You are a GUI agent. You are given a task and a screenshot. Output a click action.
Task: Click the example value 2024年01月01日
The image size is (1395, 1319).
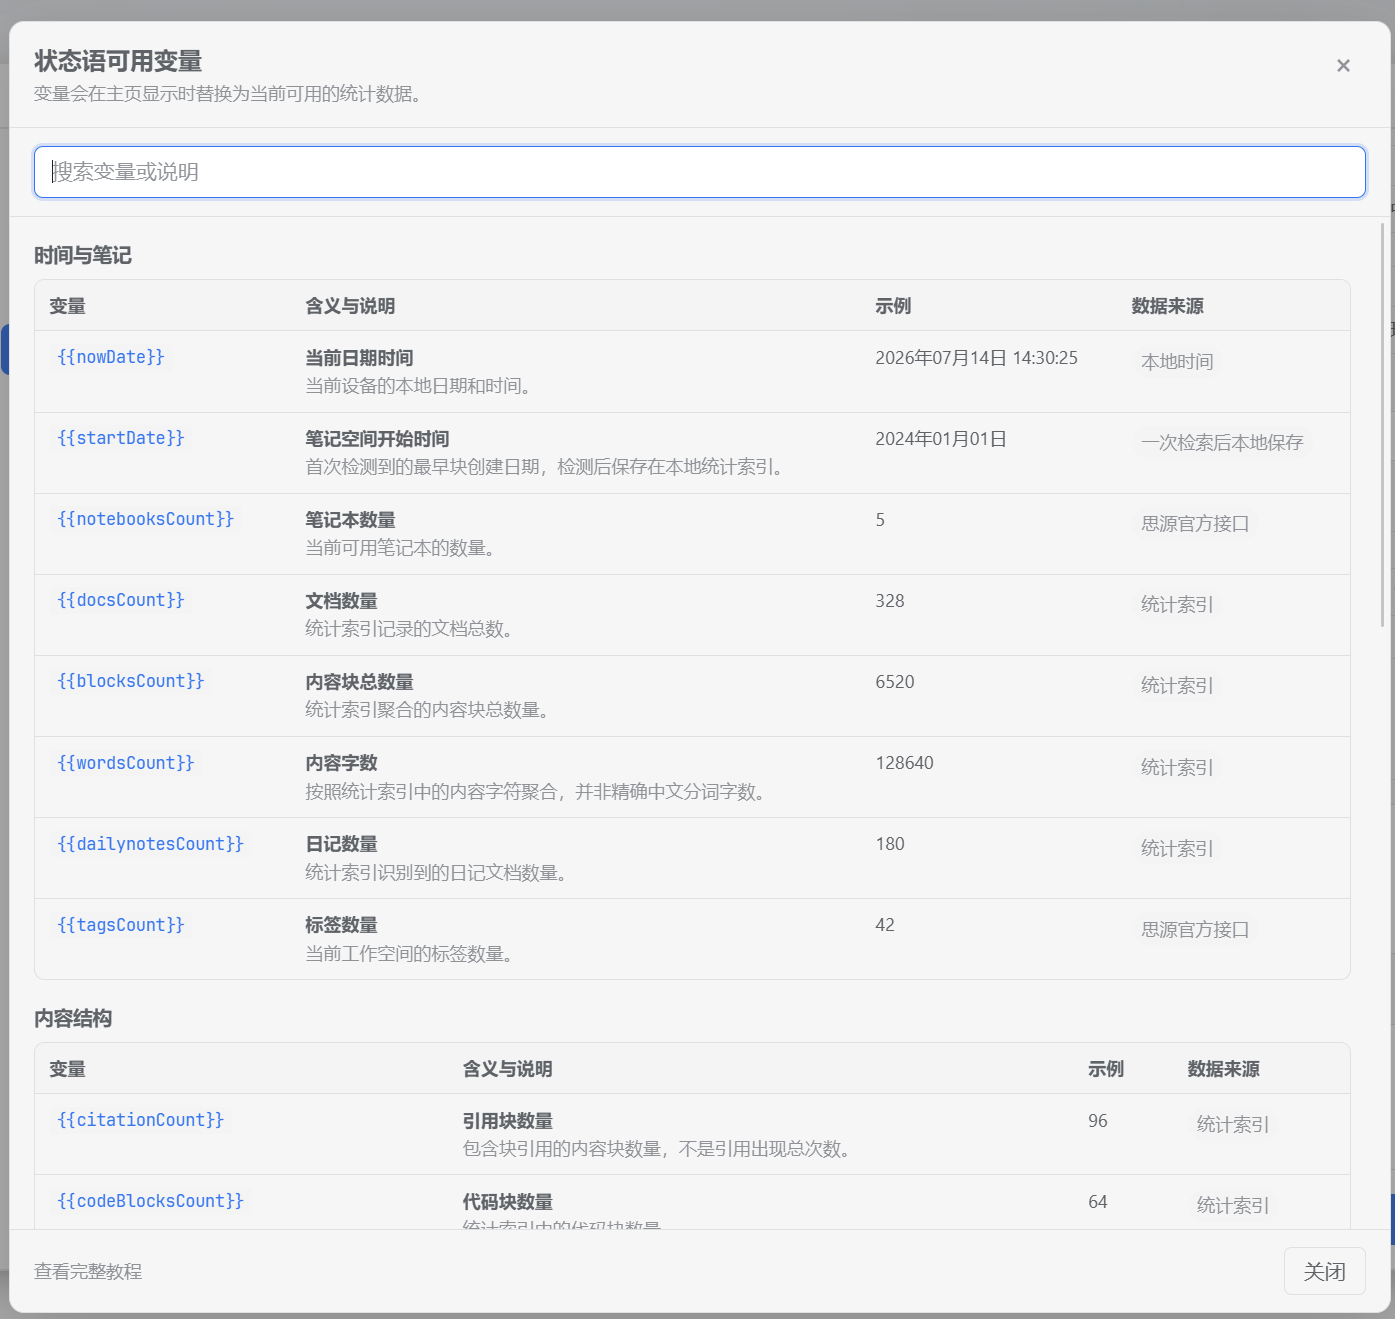tap(941, 439)
